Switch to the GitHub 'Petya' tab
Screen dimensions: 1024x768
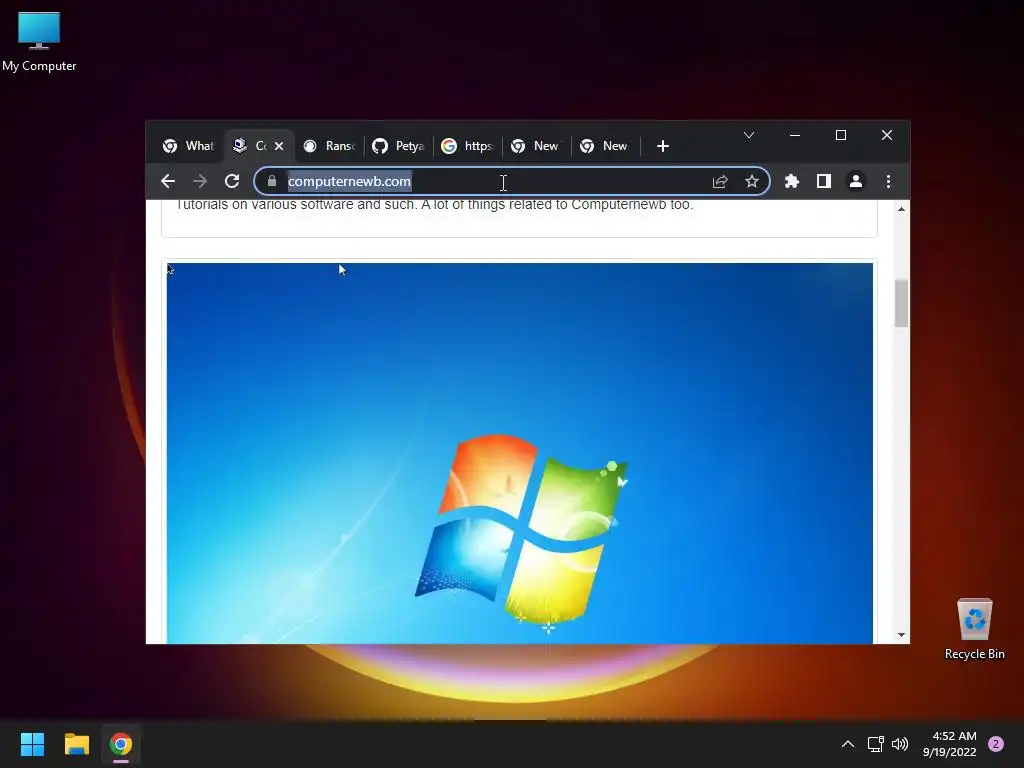click(x=398, y=146)
